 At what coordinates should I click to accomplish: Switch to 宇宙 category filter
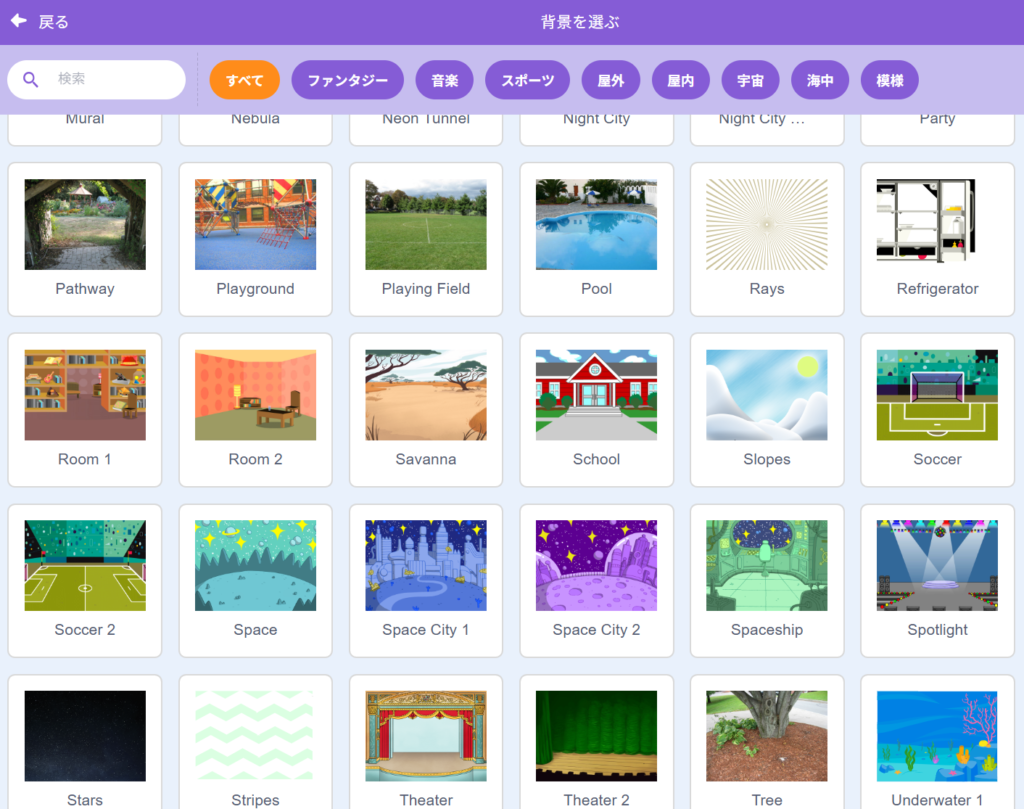tap(750, 81)
